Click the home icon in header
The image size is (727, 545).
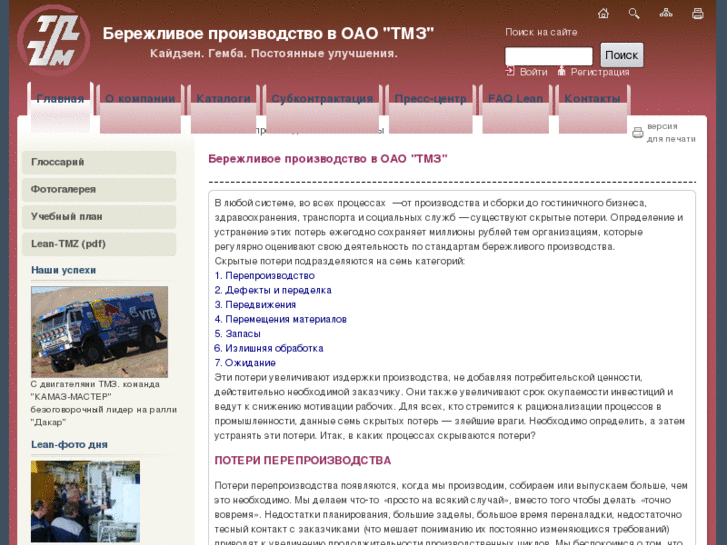pyautogui.click(x=603, y=13)
